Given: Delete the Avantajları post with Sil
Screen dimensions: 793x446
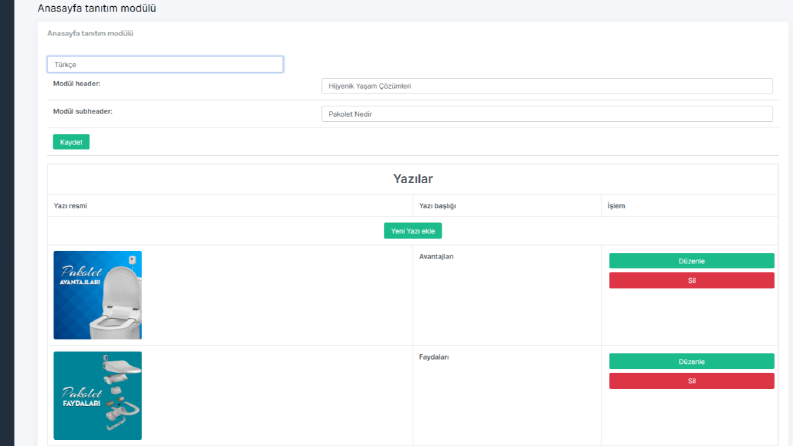Looking at the screenshot, I should point(691,280).
